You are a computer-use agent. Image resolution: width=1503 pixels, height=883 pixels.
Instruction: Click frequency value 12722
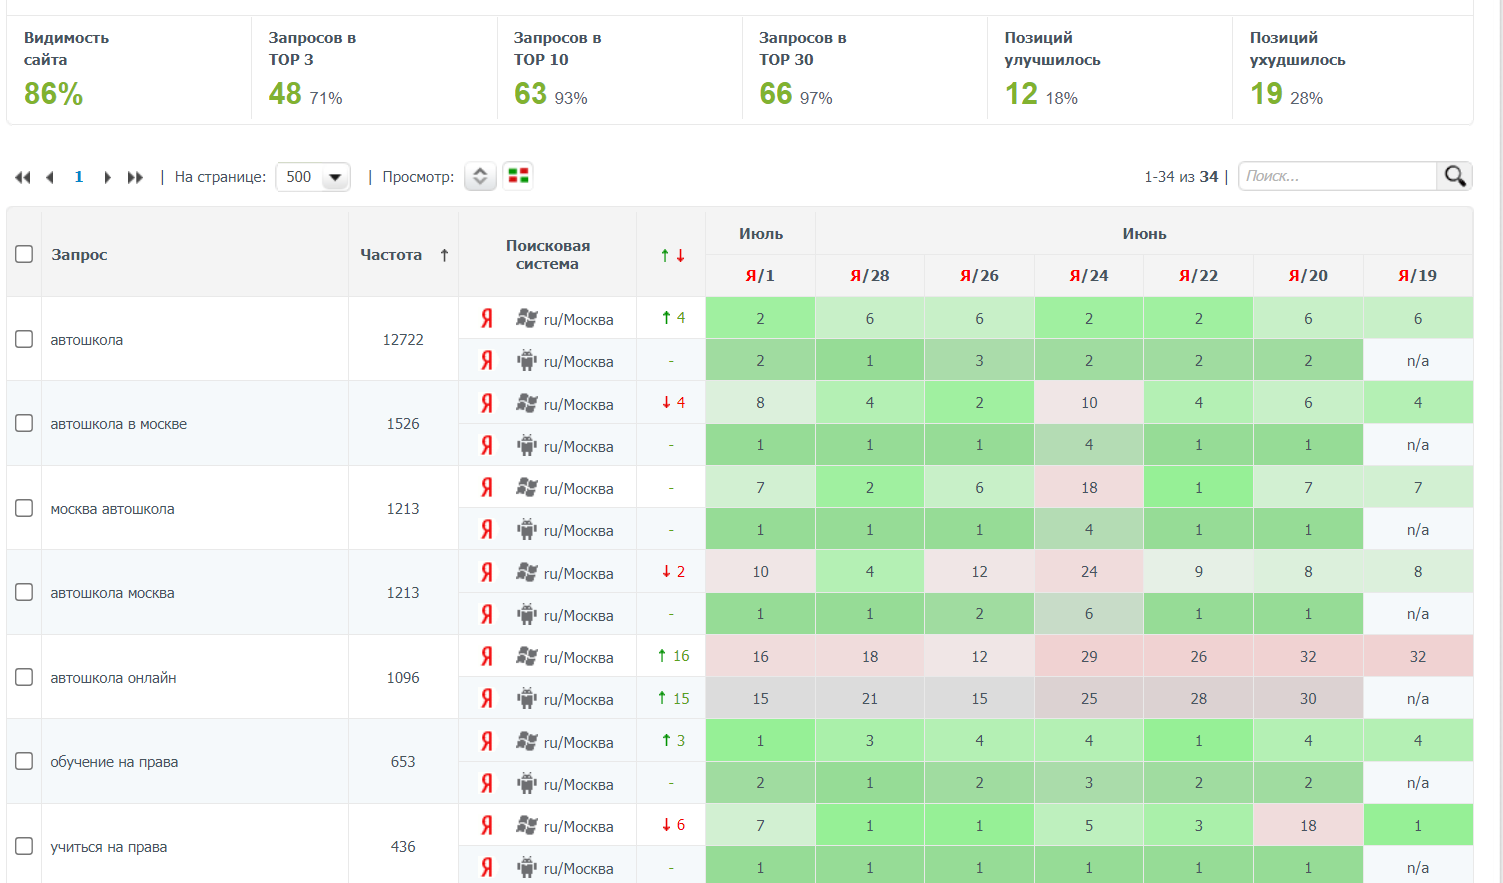point(403,340)
